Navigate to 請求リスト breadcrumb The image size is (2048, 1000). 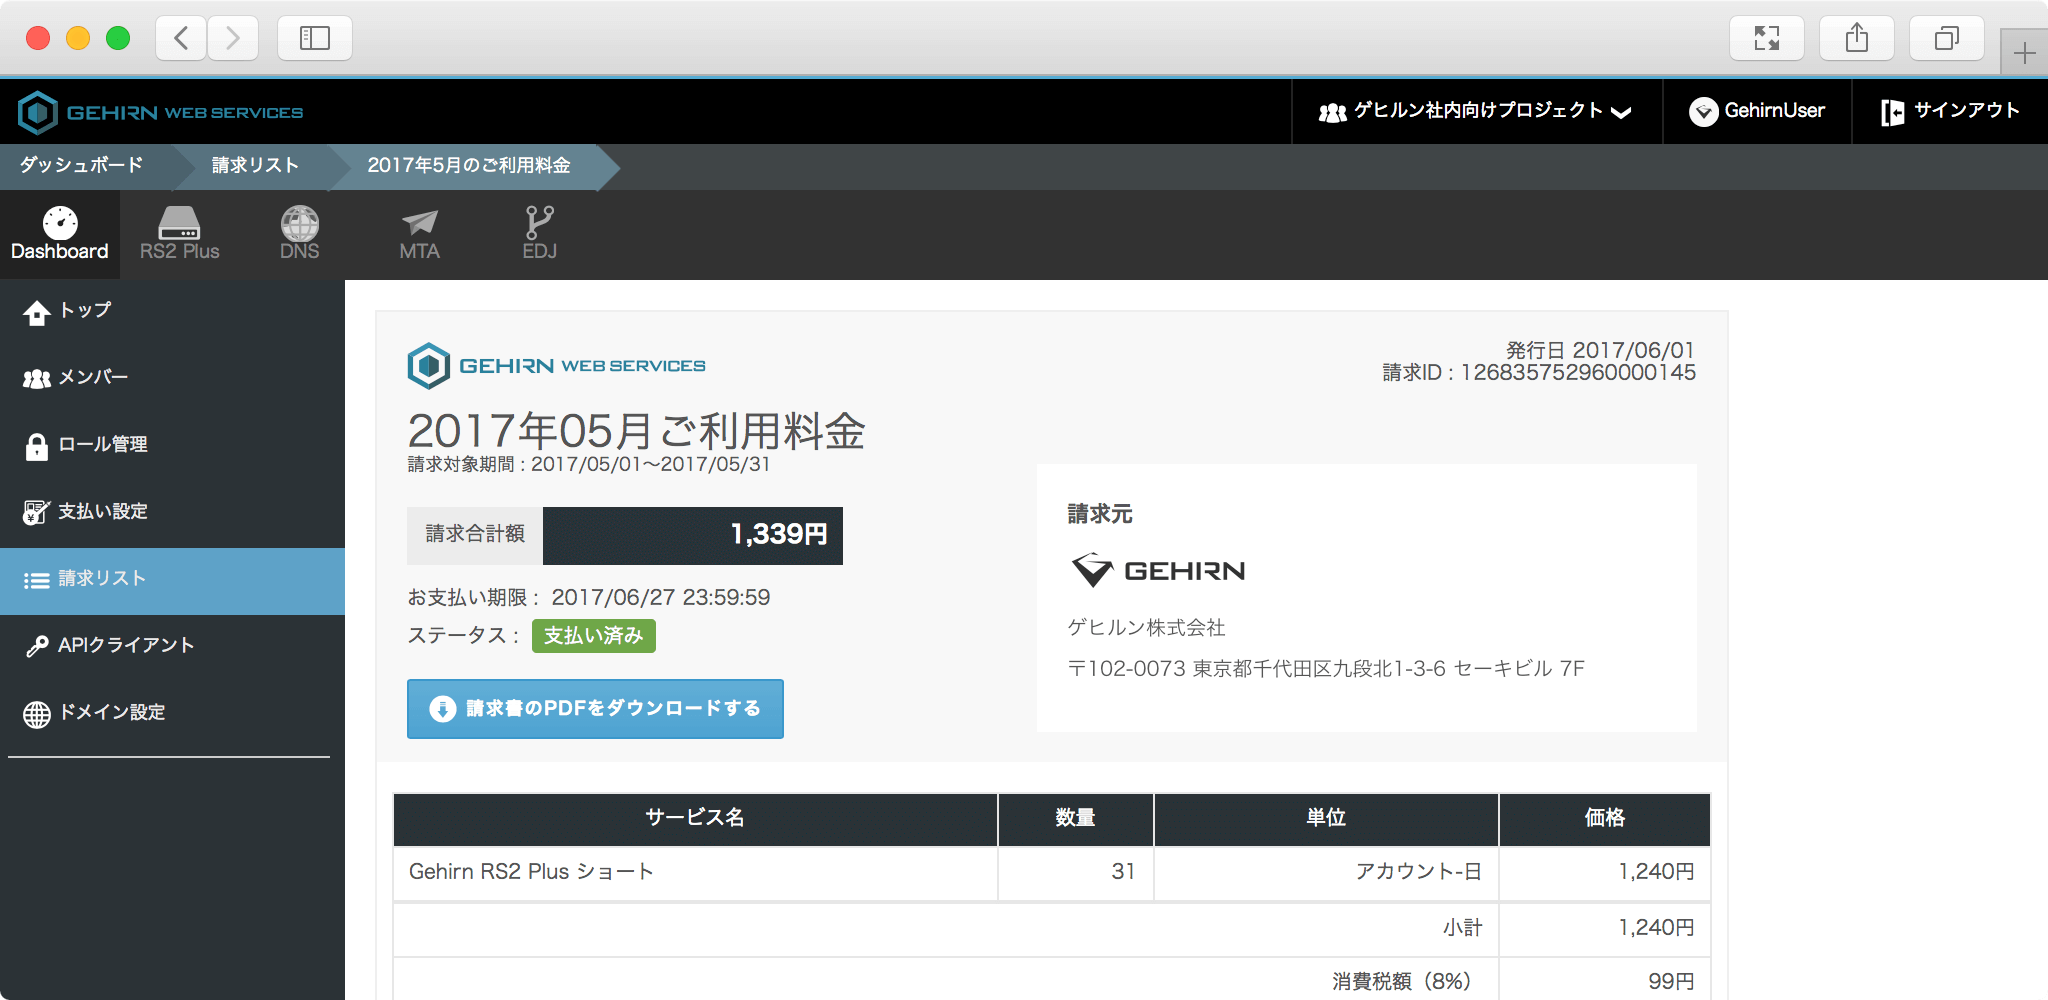[x=255, y=166]
